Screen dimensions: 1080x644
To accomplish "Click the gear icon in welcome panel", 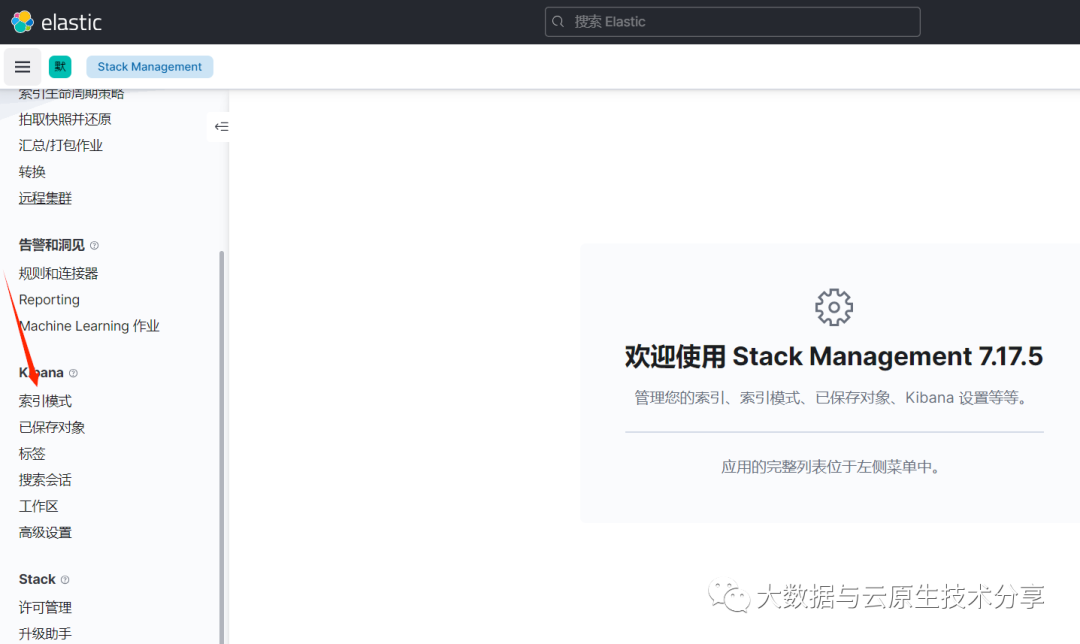I will [x=833, y=307].
